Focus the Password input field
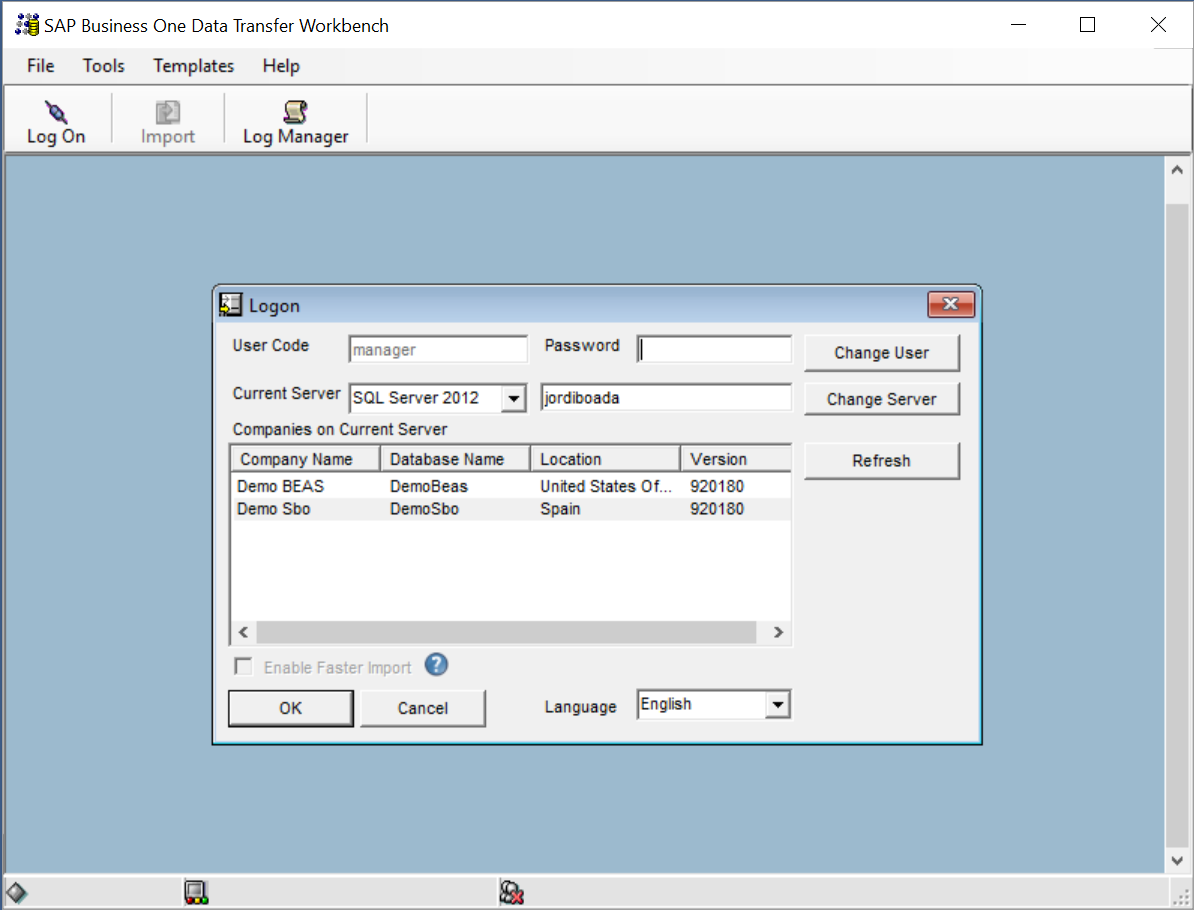1194x910 pixels. pyautogui.click(x=714, y=350)
